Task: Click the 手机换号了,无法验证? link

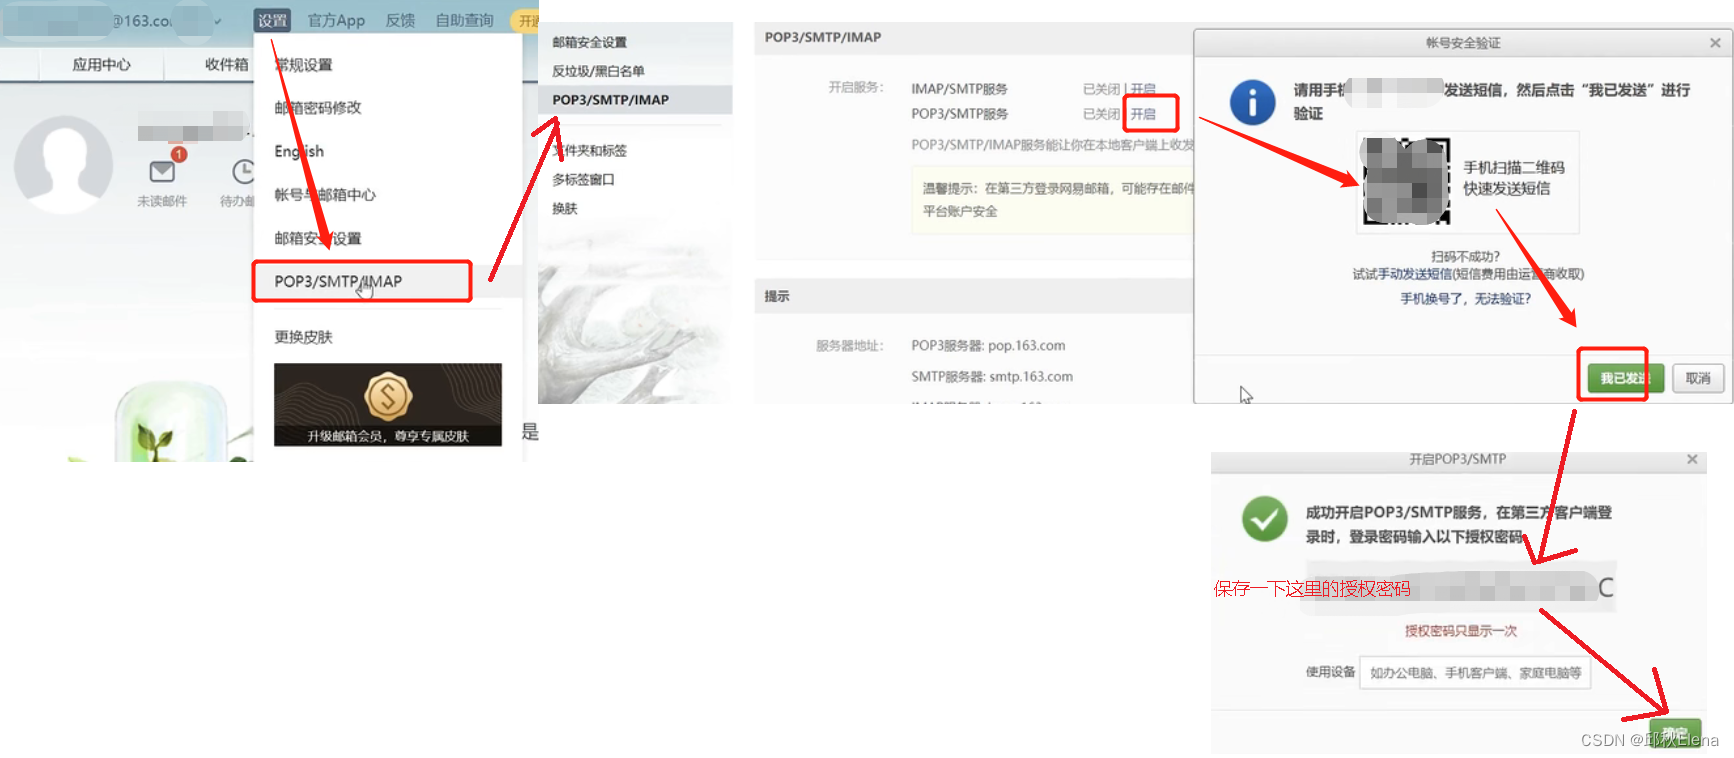Action: [x=1465, y=299]
